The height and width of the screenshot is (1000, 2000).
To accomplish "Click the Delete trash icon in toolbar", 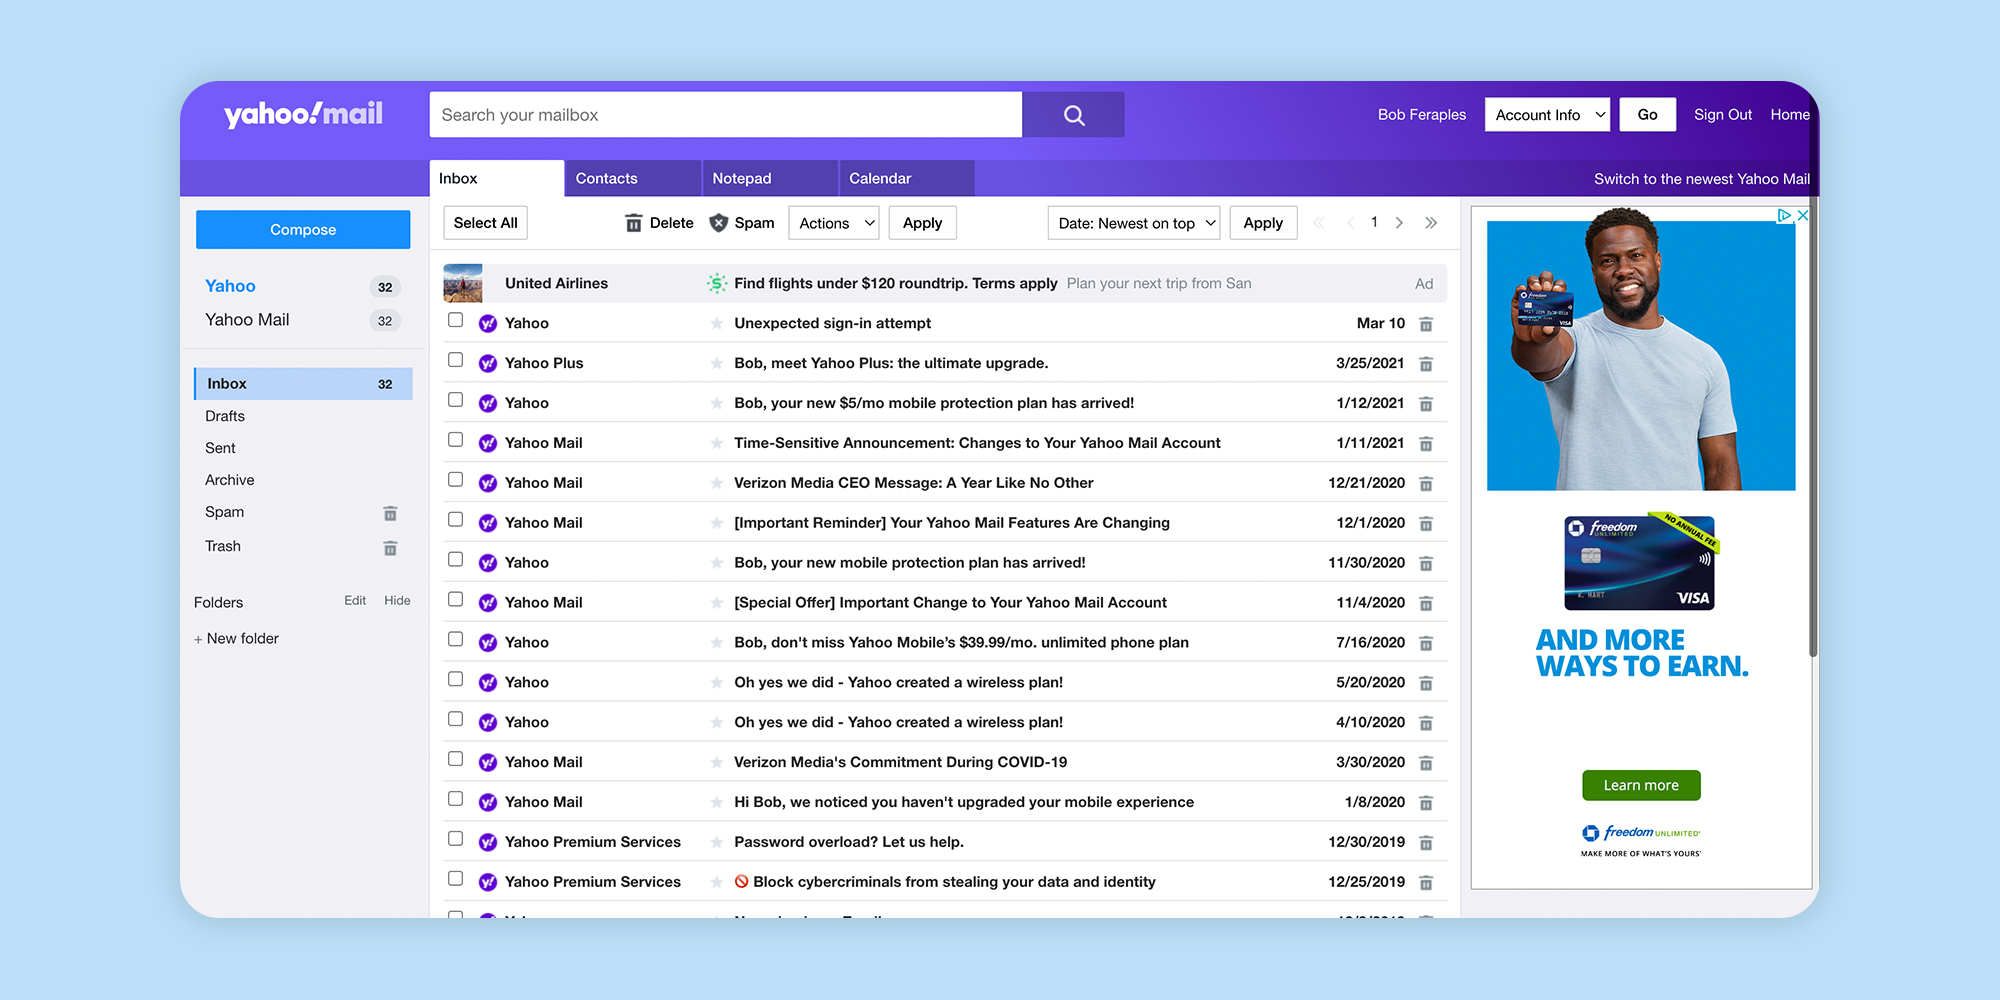I will pos(633,223).
